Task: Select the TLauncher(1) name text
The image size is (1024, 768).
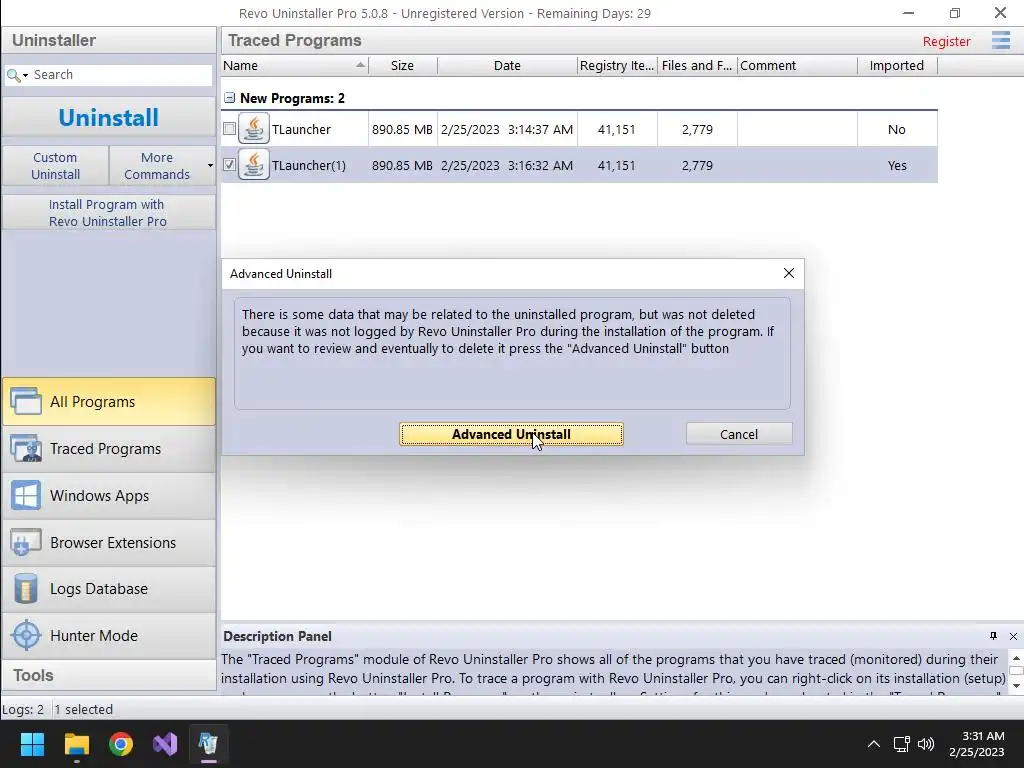Action: point(309,165)
